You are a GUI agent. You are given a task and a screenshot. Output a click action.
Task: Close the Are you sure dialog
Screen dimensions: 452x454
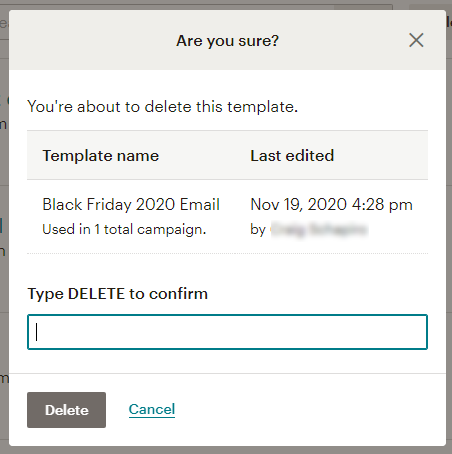click(x=416, y=40)
